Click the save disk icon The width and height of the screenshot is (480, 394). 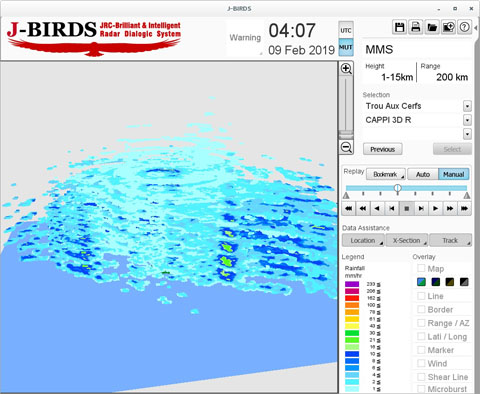399,27
